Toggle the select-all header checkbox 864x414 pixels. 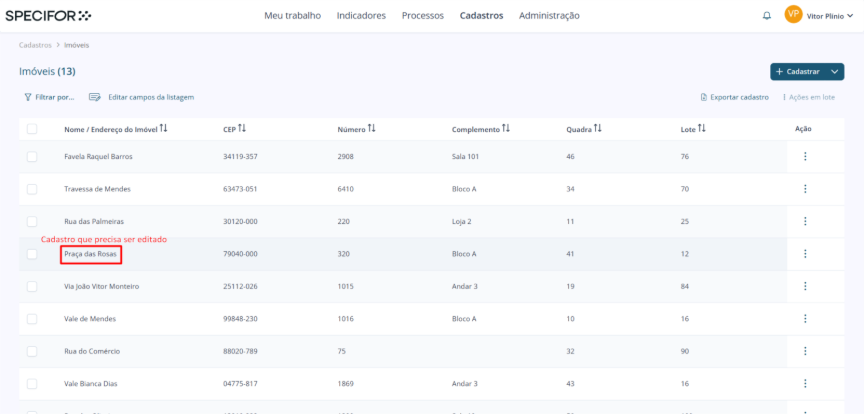pos(32,129)
